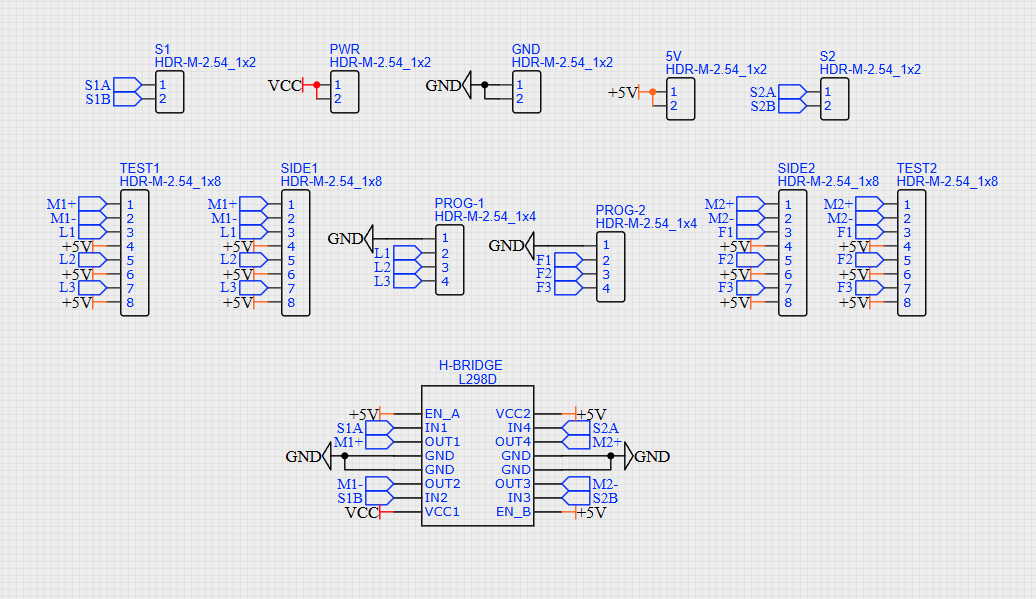Click the OUT1 pin name on L298D

pos(442,442)
